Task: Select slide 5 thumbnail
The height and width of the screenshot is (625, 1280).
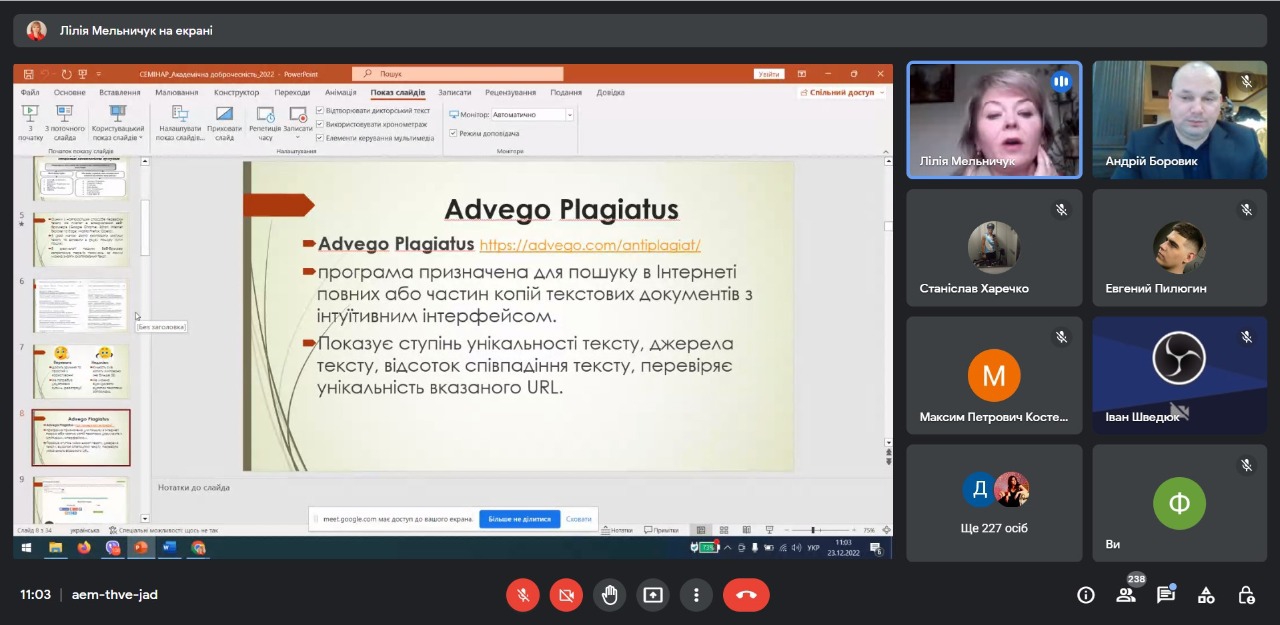Action: point(81,239)
